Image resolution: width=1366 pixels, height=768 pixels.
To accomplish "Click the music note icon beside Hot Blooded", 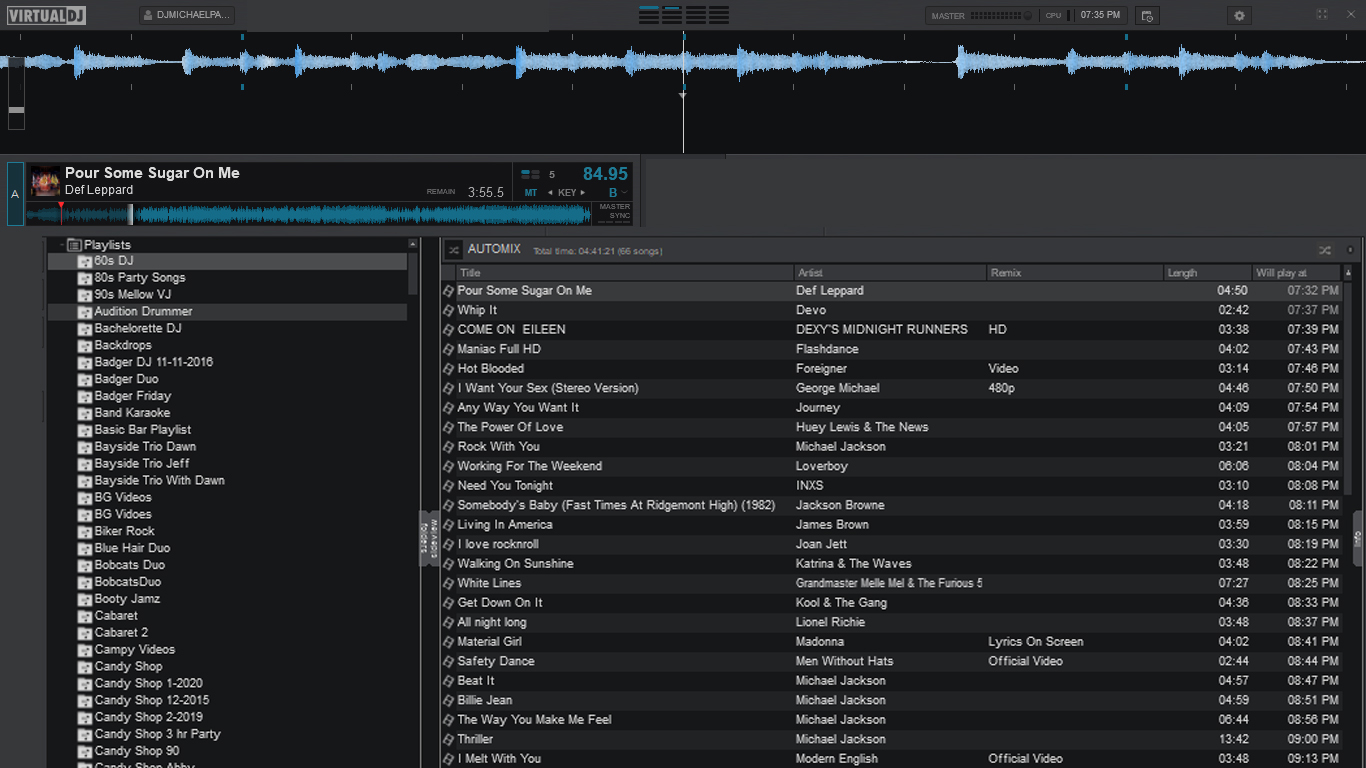I will (449, 369).
